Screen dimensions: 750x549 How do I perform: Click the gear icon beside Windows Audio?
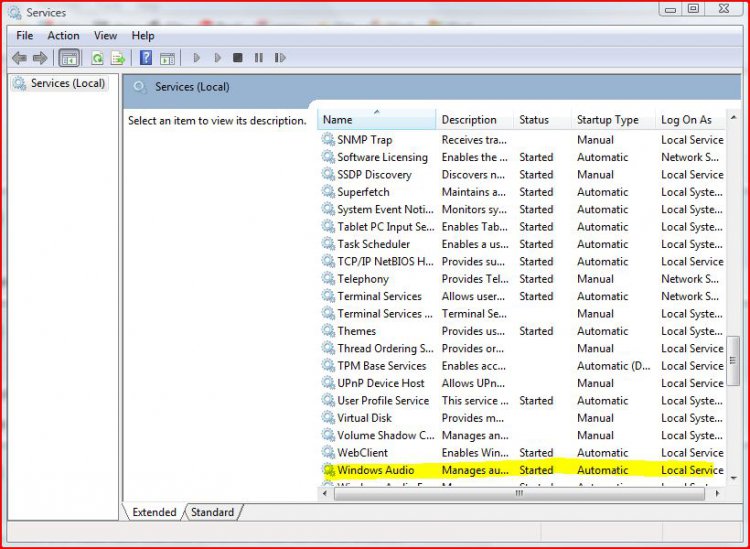pyautogui.click(x=328, y=470)
